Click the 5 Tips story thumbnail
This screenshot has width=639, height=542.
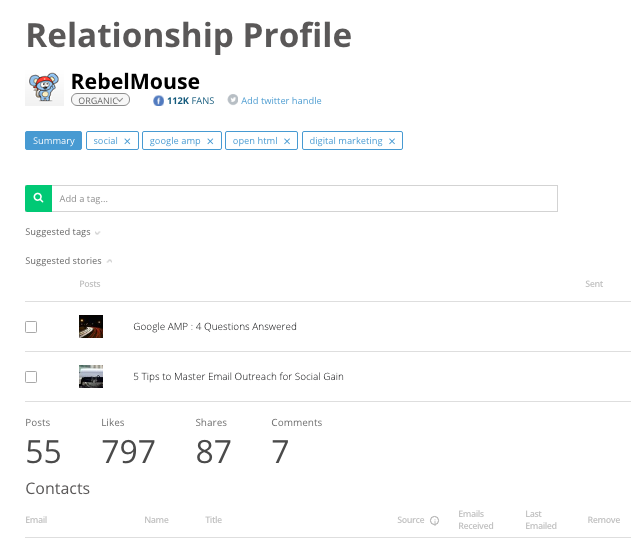point(91,376)
